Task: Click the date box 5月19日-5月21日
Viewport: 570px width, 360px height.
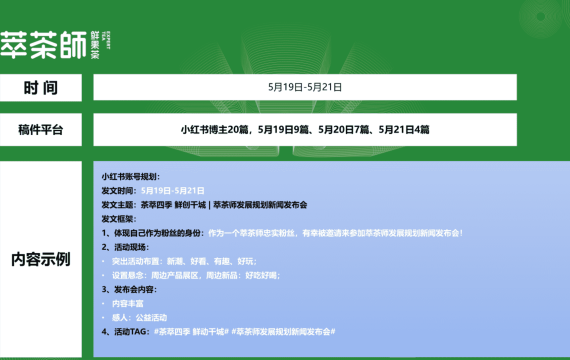Action: tap(305, 87)
